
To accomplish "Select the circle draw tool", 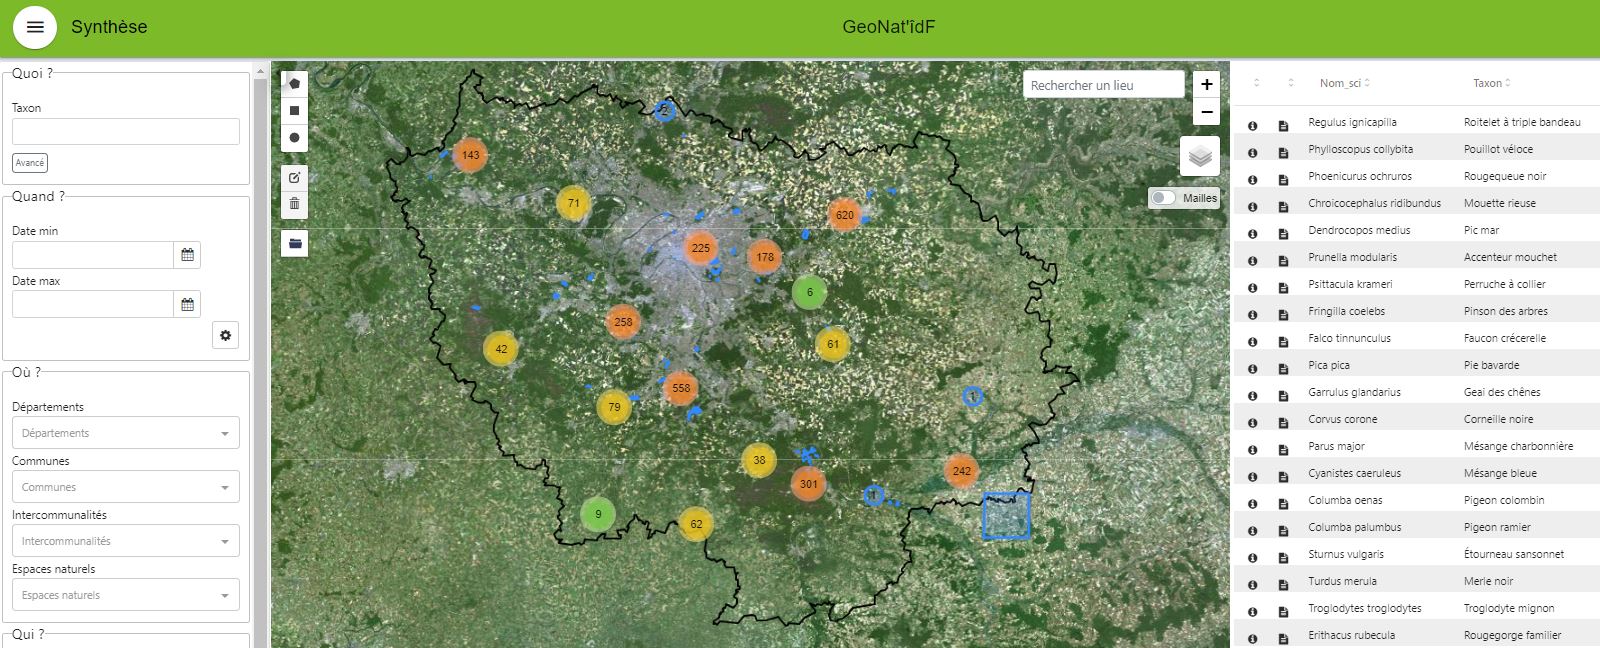I will (294, 138).
